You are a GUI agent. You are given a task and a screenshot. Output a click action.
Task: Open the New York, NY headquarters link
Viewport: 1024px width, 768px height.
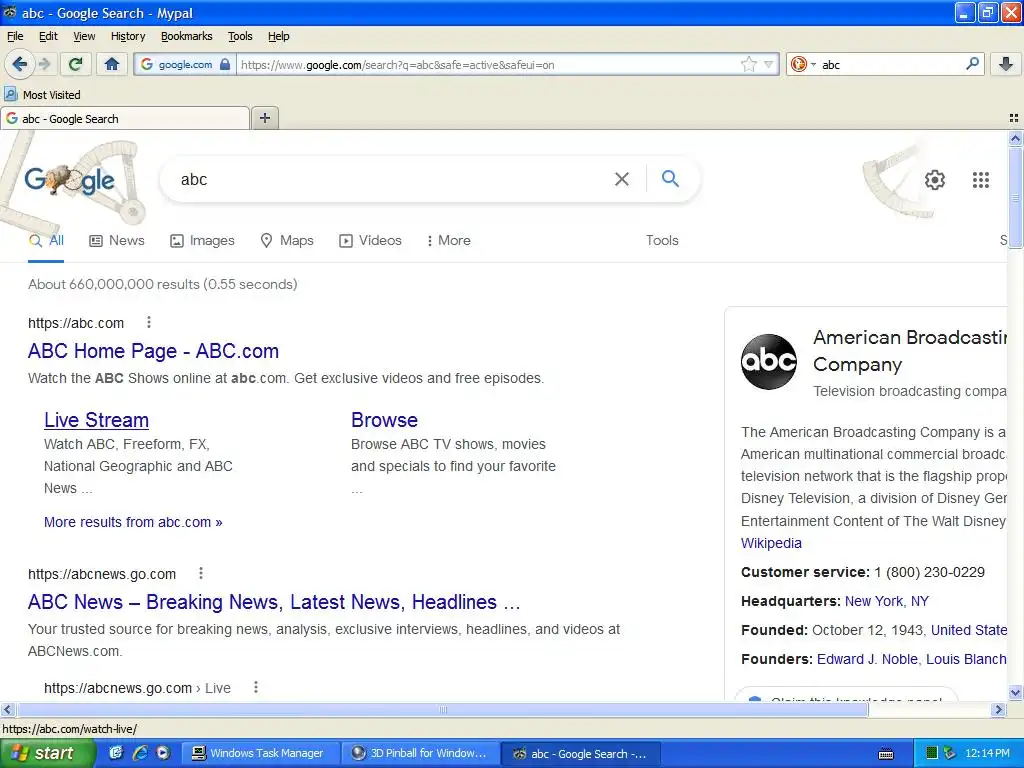click(x=887, y=601)
